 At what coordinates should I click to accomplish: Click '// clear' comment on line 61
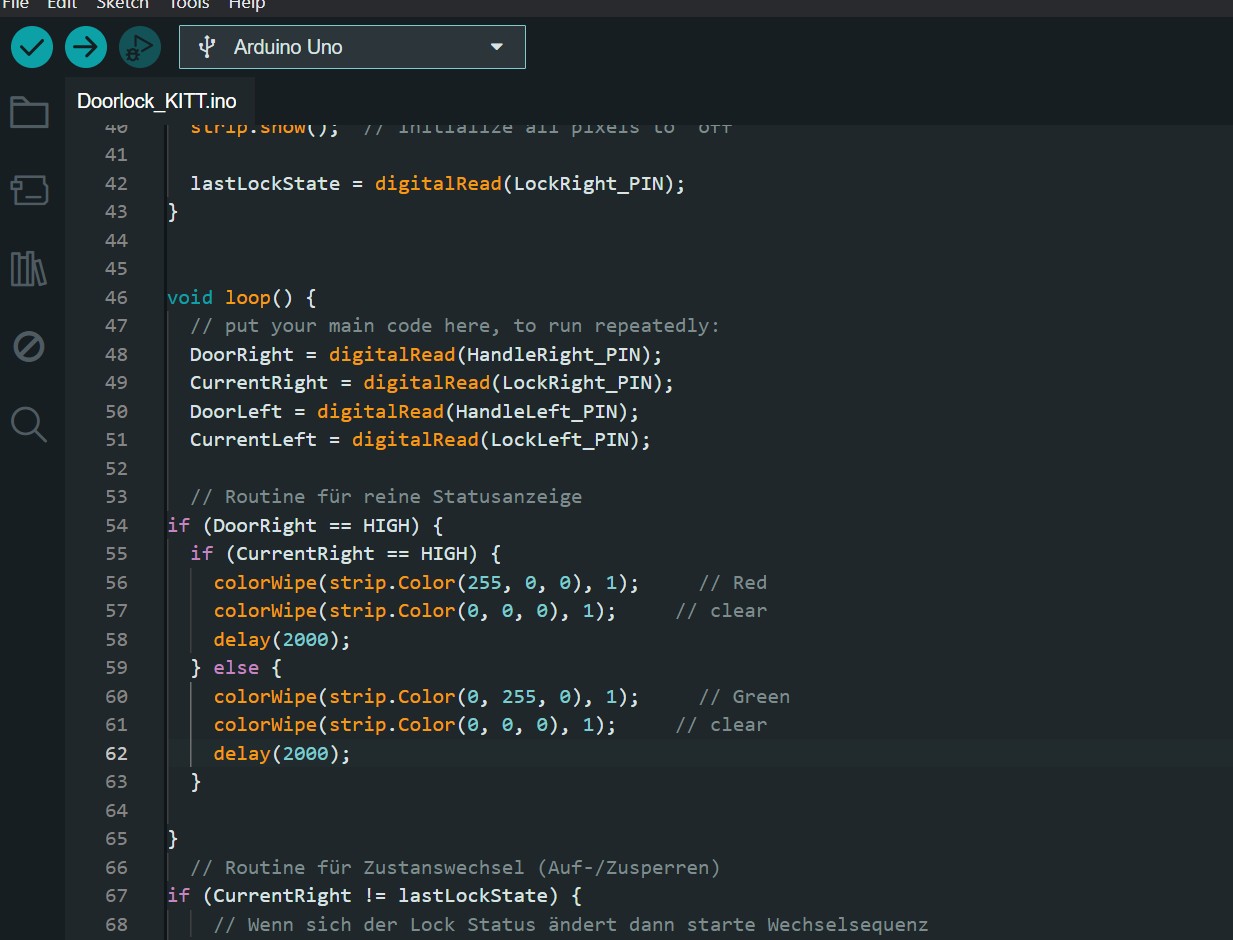tap(721, 725)
